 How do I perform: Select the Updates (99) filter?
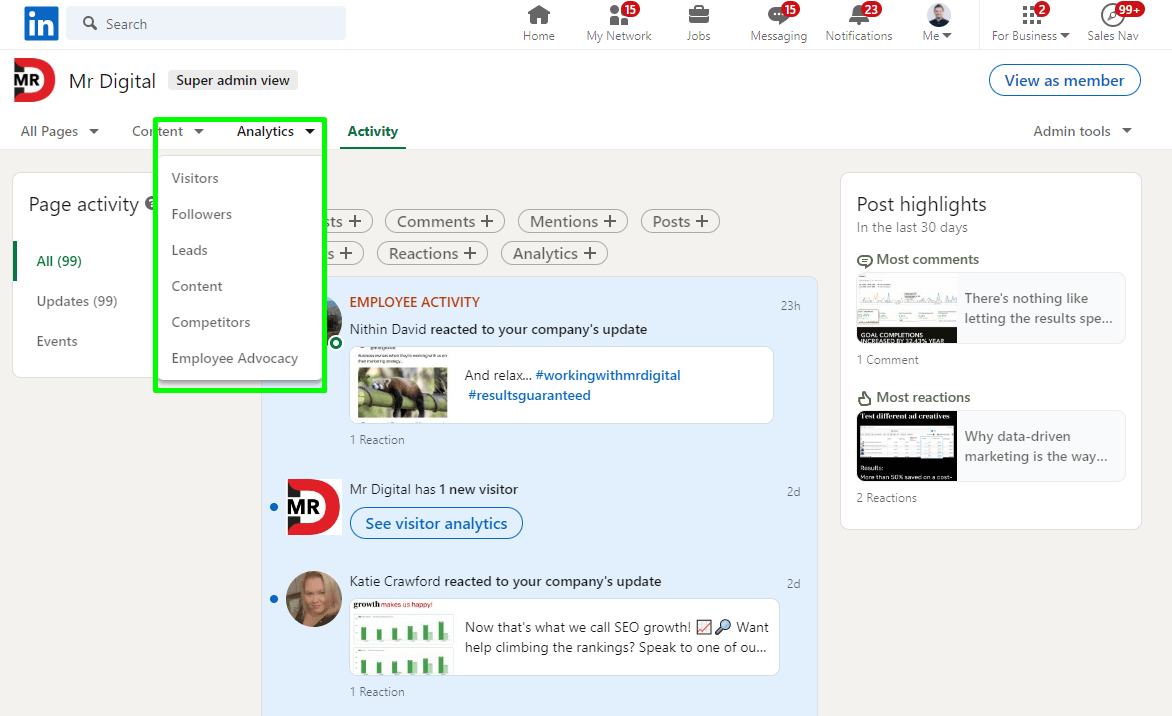(x=77, y=301)
